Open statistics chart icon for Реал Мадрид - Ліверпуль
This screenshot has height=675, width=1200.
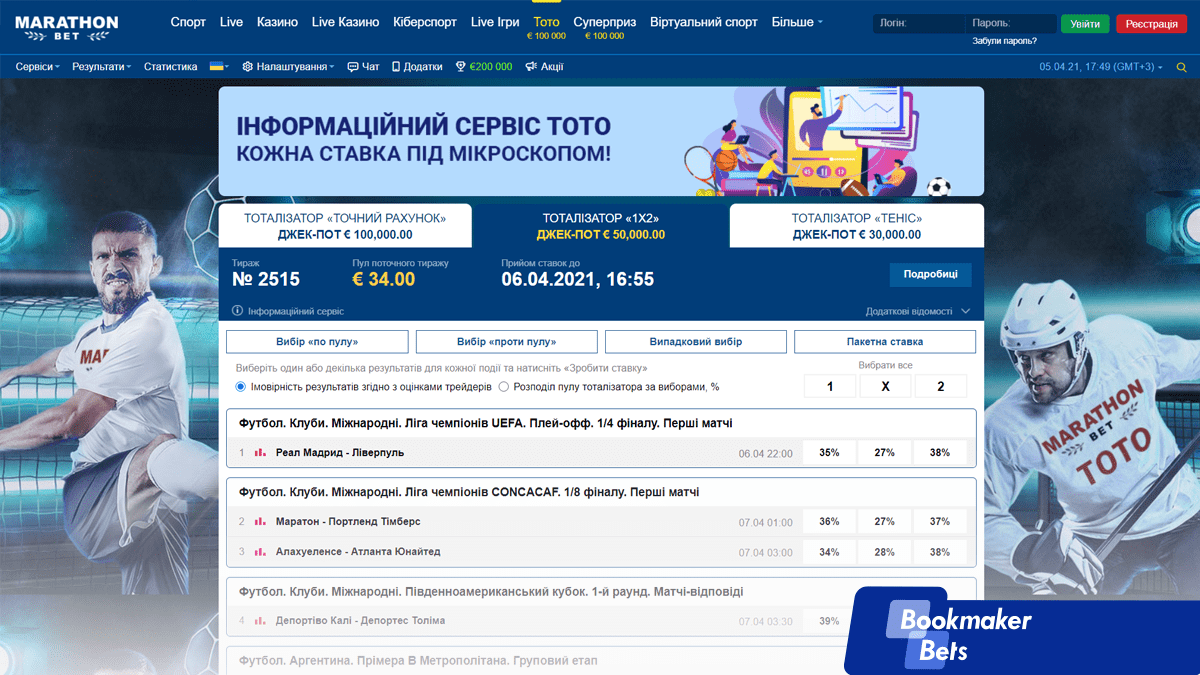tap(260, 453)
